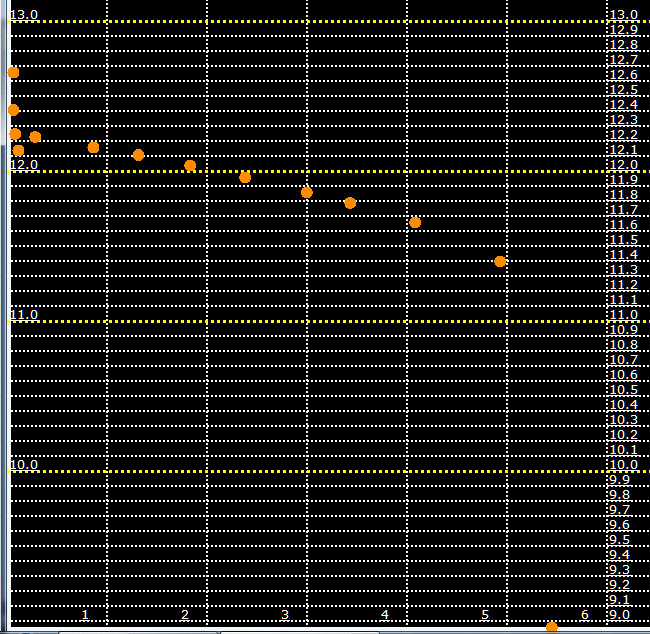Click the left-axis label 13.0
The width and height of the screenshot is (650, 634).
click(24, 14)
